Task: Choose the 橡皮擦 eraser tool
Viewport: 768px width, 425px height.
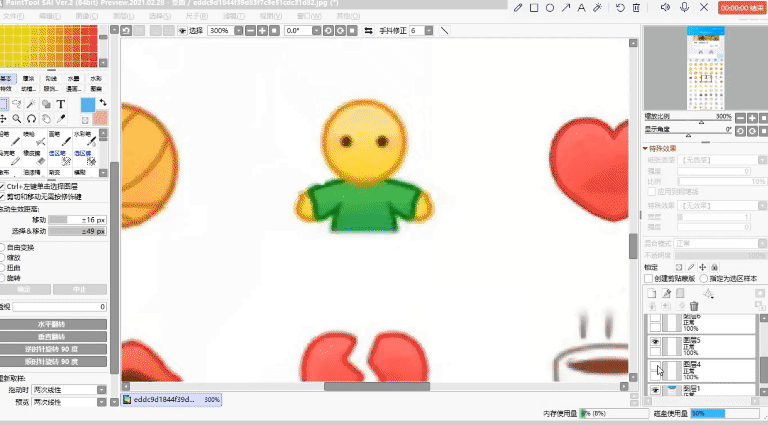Action: tap(35, 158)
